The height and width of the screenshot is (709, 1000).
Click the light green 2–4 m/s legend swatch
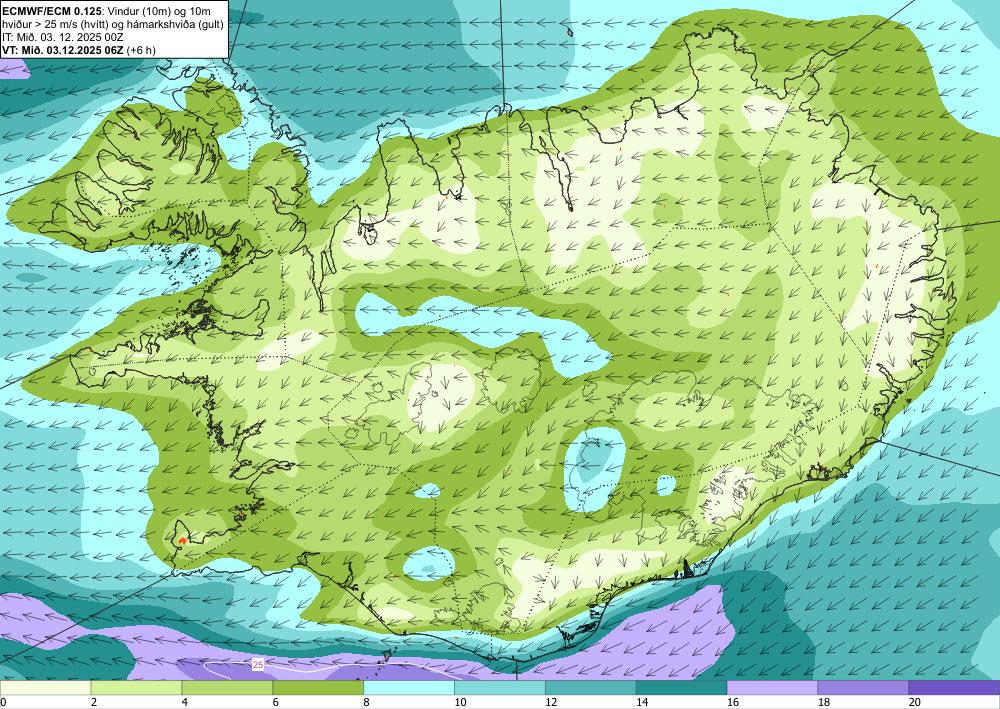point(136,688)
